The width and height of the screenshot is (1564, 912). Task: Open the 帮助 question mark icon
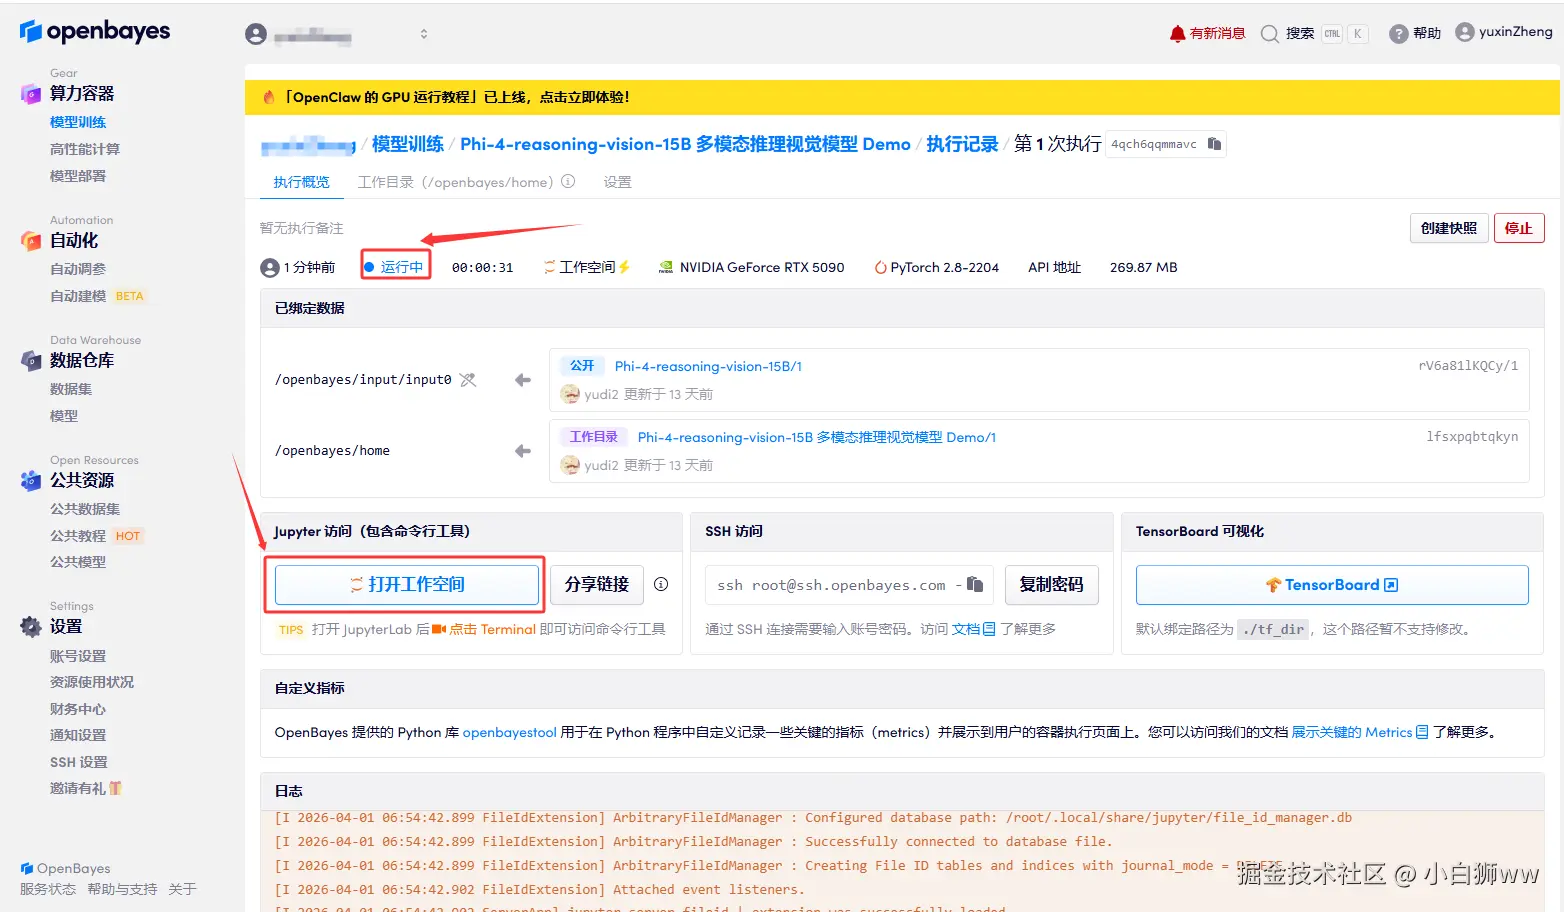1399,33
